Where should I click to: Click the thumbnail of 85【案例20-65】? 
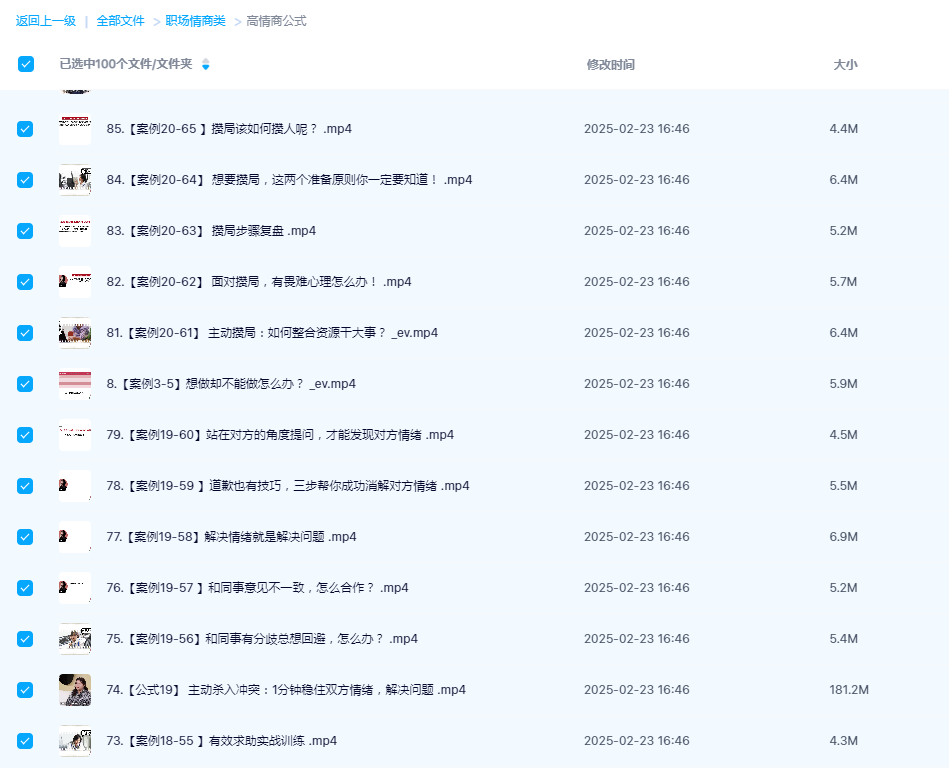coord(75,128)
